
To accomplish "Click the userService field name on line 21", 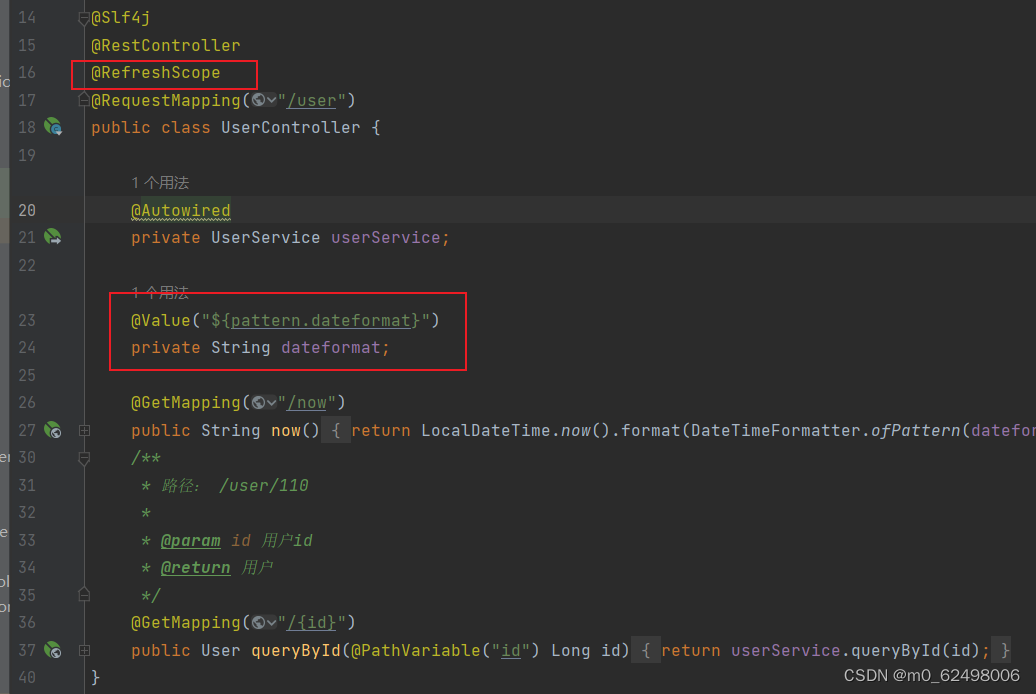I will (385, 237).
